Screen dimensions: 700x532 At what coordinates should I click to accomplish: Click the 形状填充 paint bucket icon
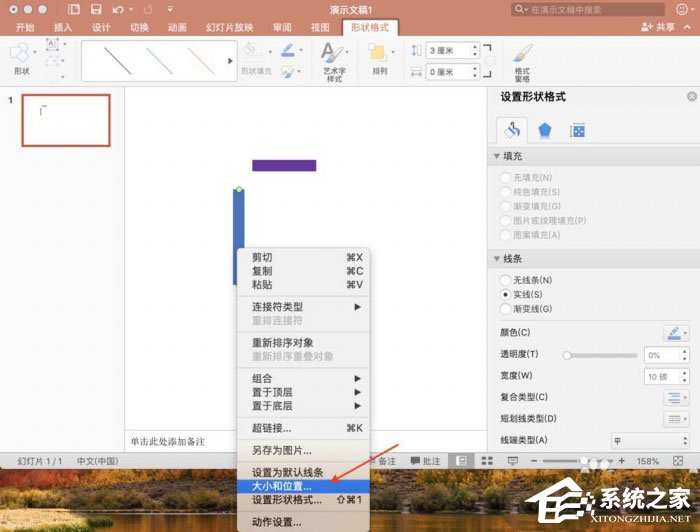pyautogui.click(x=250, y=50)
